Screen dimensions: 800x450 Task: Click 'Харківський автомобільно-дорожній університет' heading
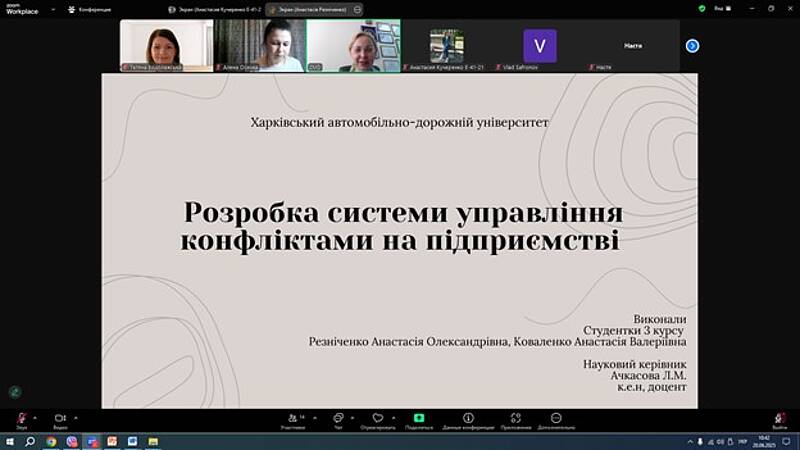coord(399,122)
